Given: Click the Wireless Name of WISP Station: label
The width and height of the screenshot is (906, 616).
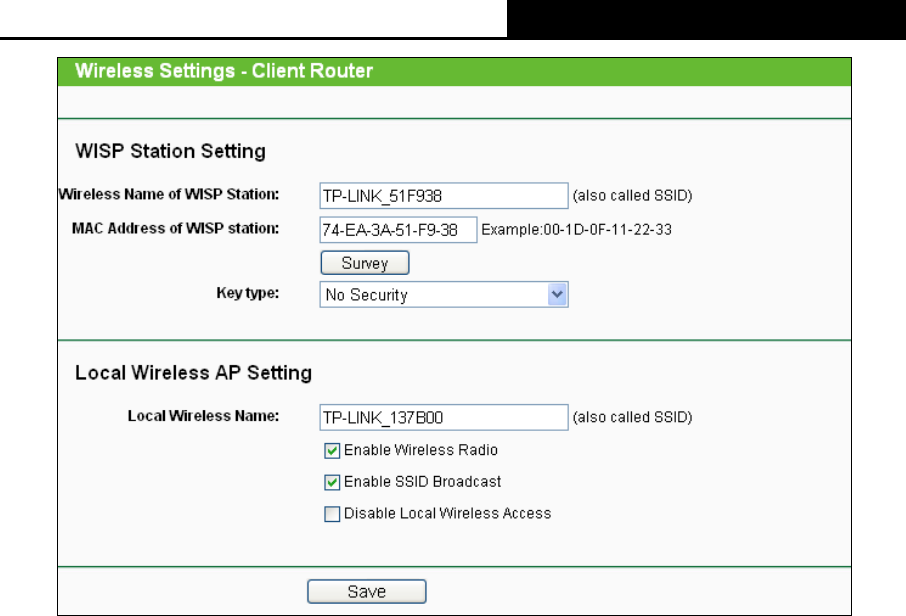Looking at the screenshot, I should [169, 194].
